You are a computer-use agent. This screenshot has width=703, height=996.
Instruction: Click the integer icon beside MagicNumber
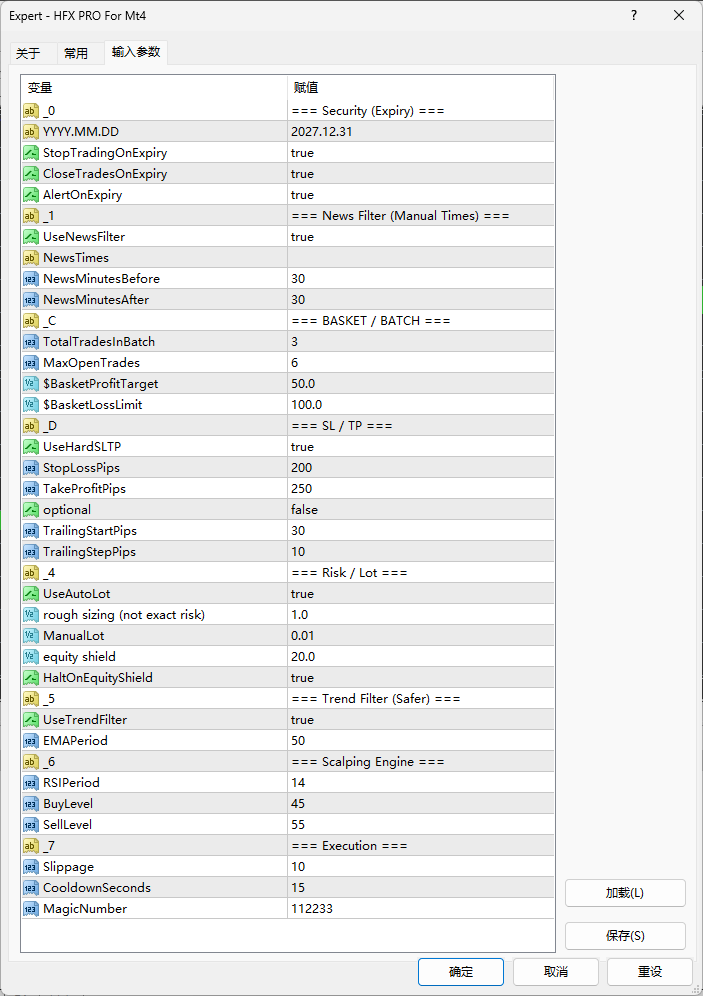(31, 909)
